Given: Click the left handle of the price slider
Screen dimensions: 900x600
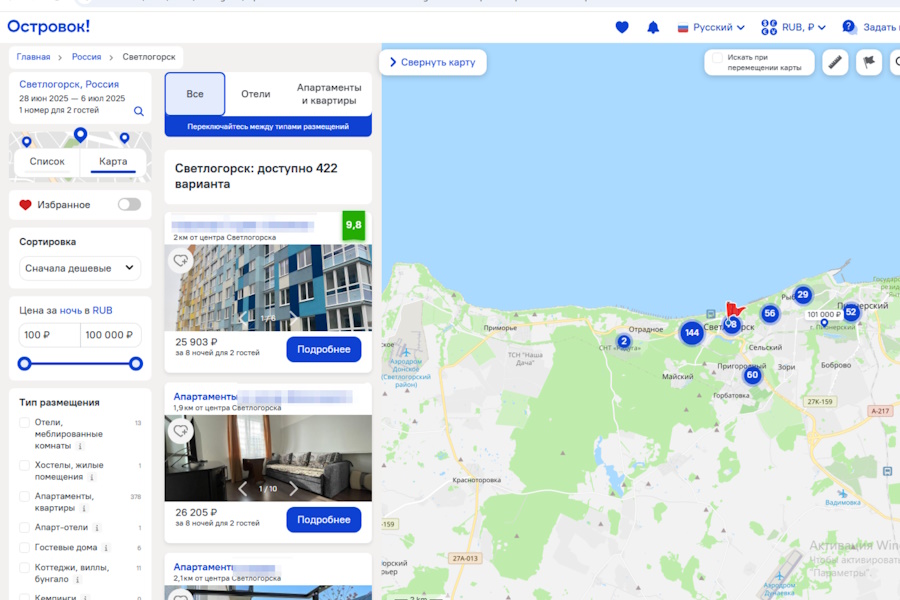Looking at the screenshot, I should pyautogui.click(x=25, y=364).
